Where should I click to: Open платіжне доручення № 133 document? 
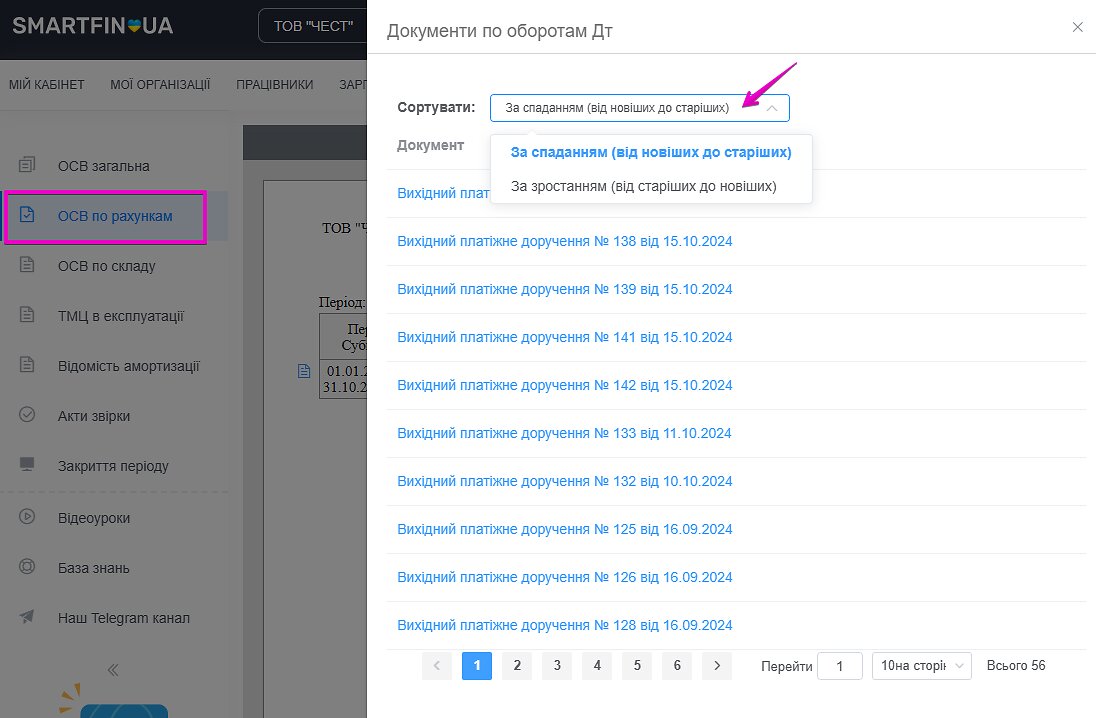coord(564,433)
